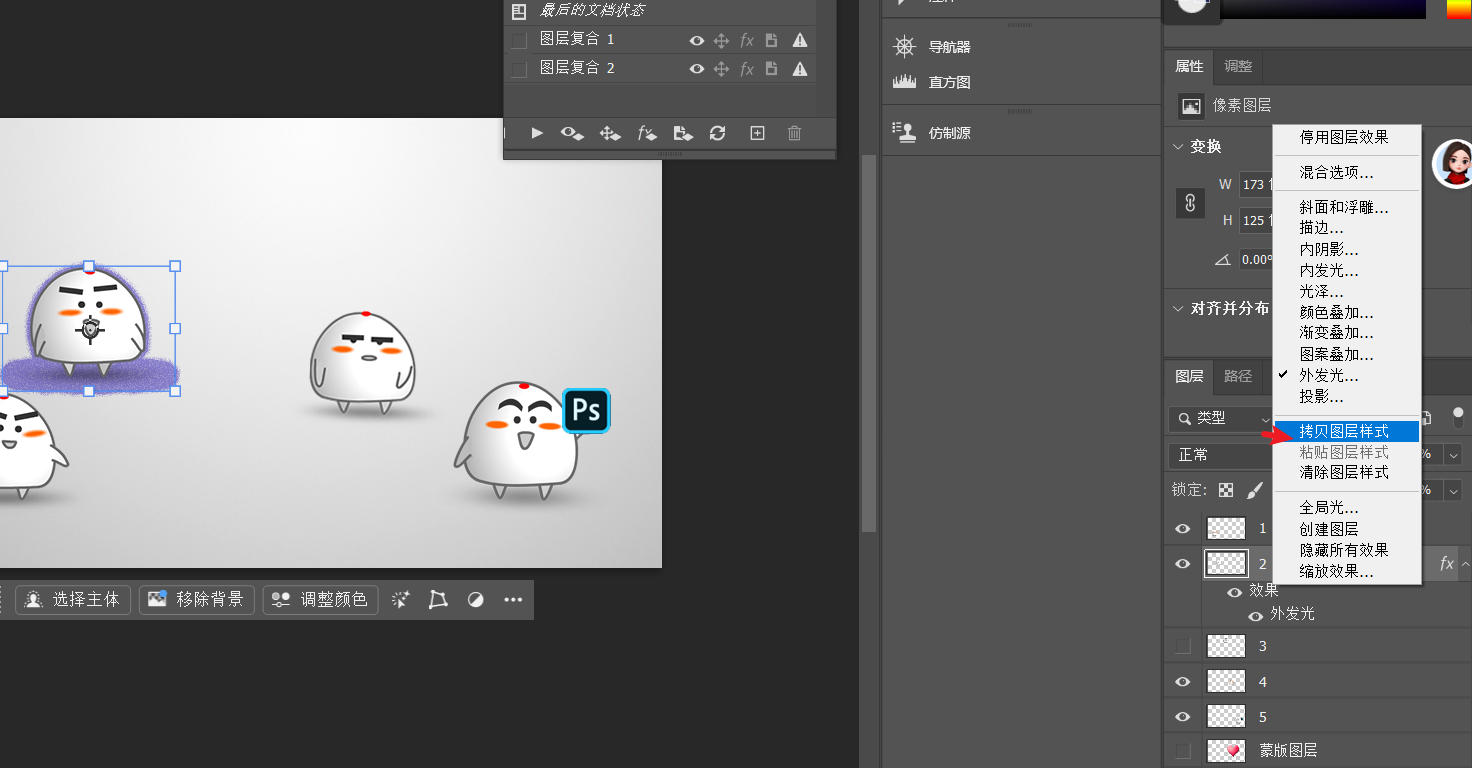Toggle the 外发光 outer glow effect eye
Image resolution: width=1472 pixels, height=768 pixels.
[x=1256, y=615]
